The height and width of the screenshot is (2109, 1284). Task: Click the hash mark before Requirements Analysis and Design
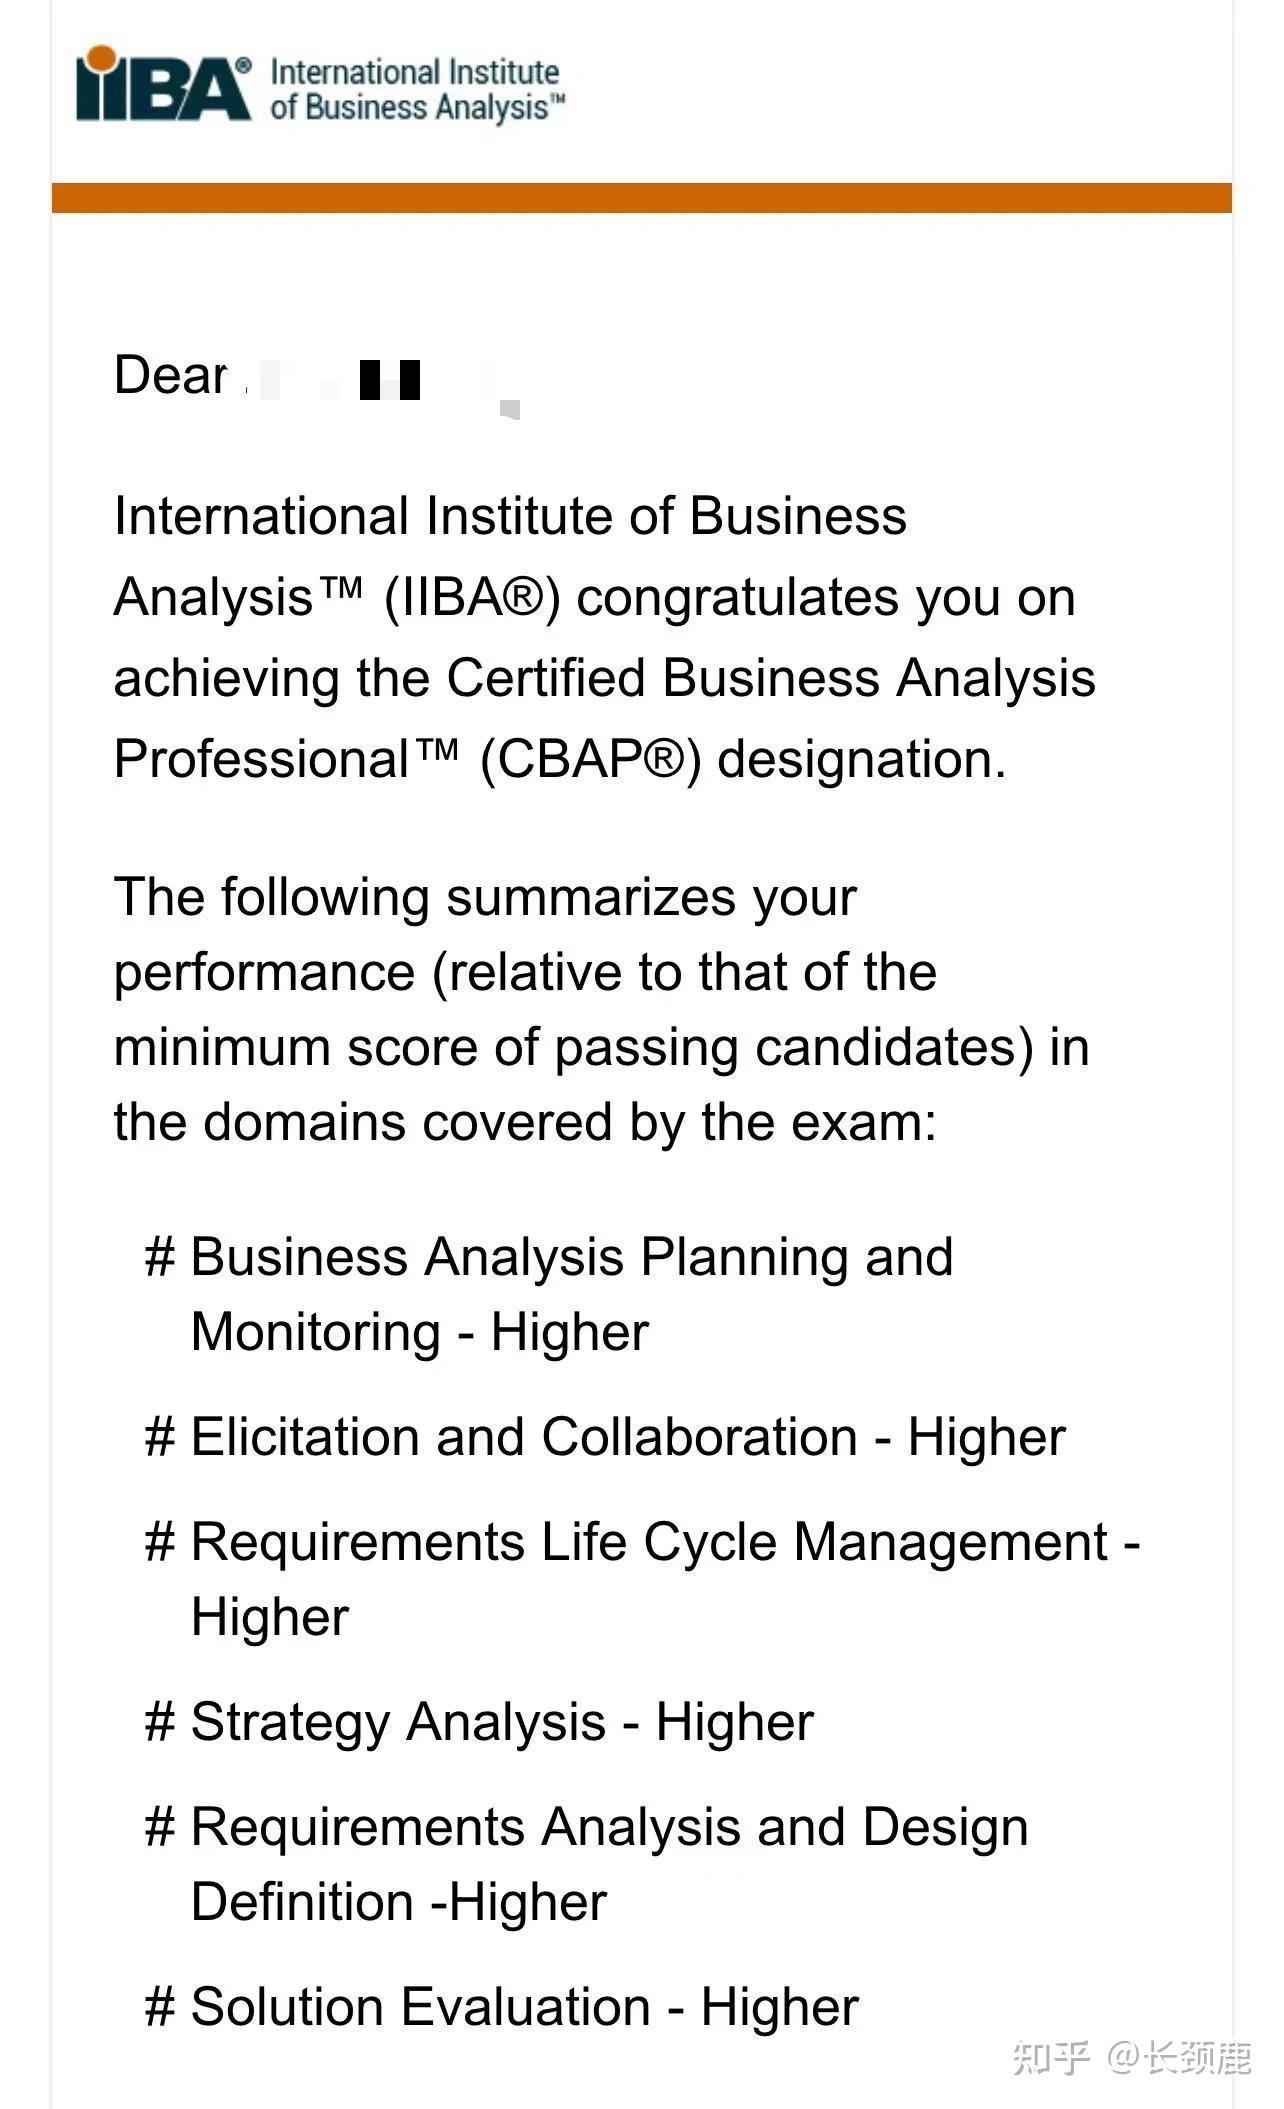pyautogui.click(x=160, y=1827)
